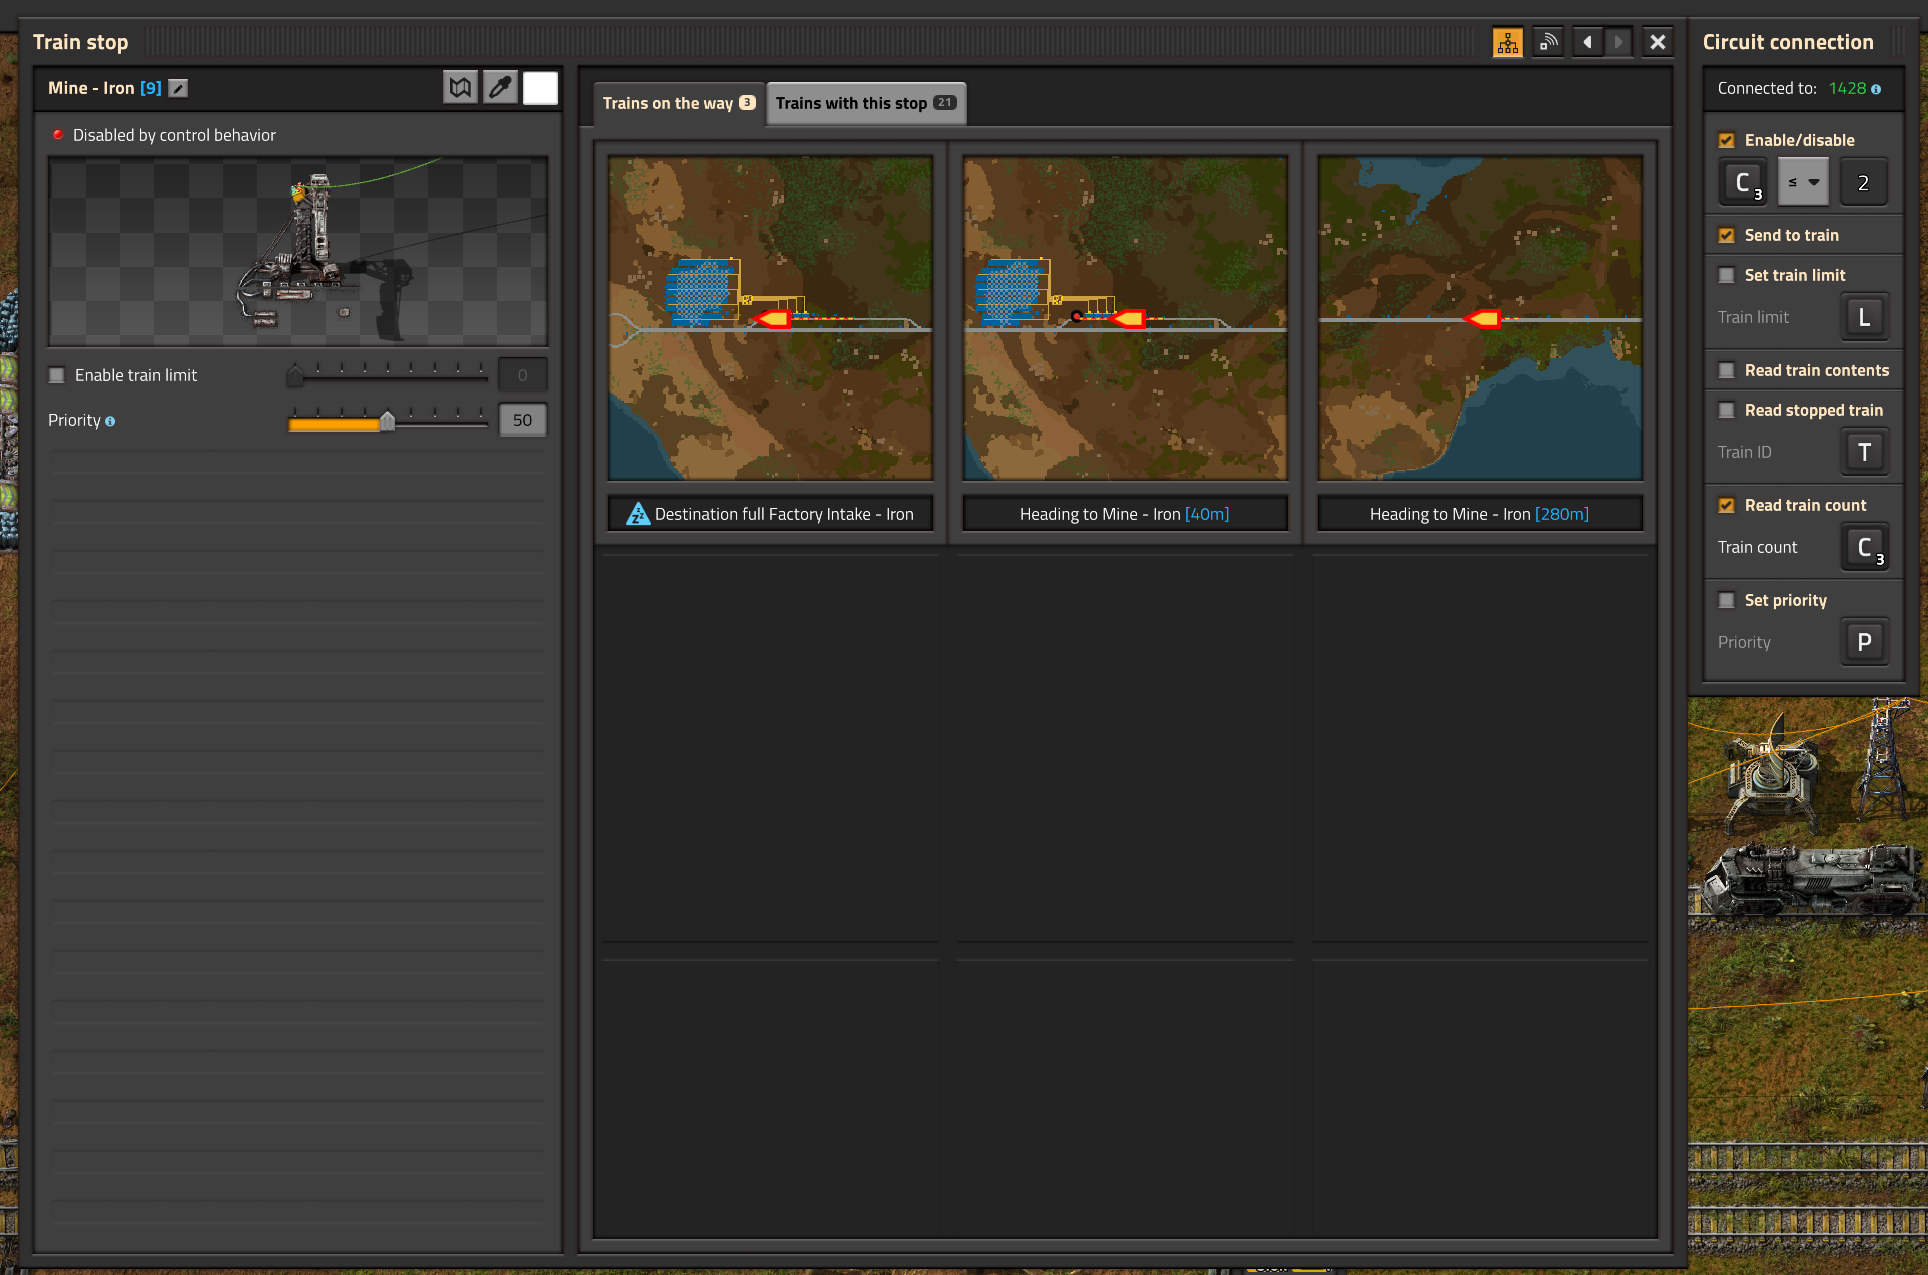The height and width of the screenshot is (1275, 1928).
Task: Toggle the Read train count checkbox
Action: pyautogui.click(x=1727, y=505)
